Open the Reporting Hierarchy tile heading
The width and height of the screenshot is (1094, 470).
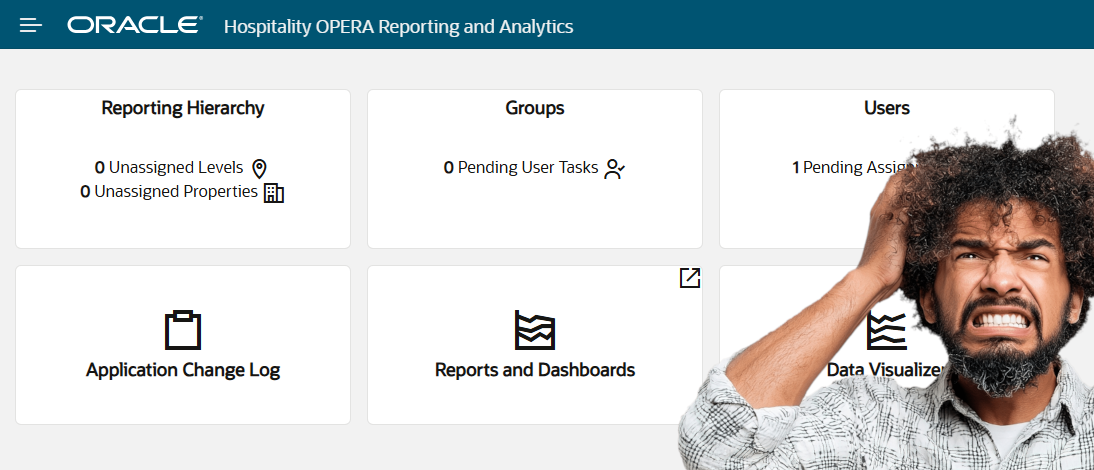point(183,108)
